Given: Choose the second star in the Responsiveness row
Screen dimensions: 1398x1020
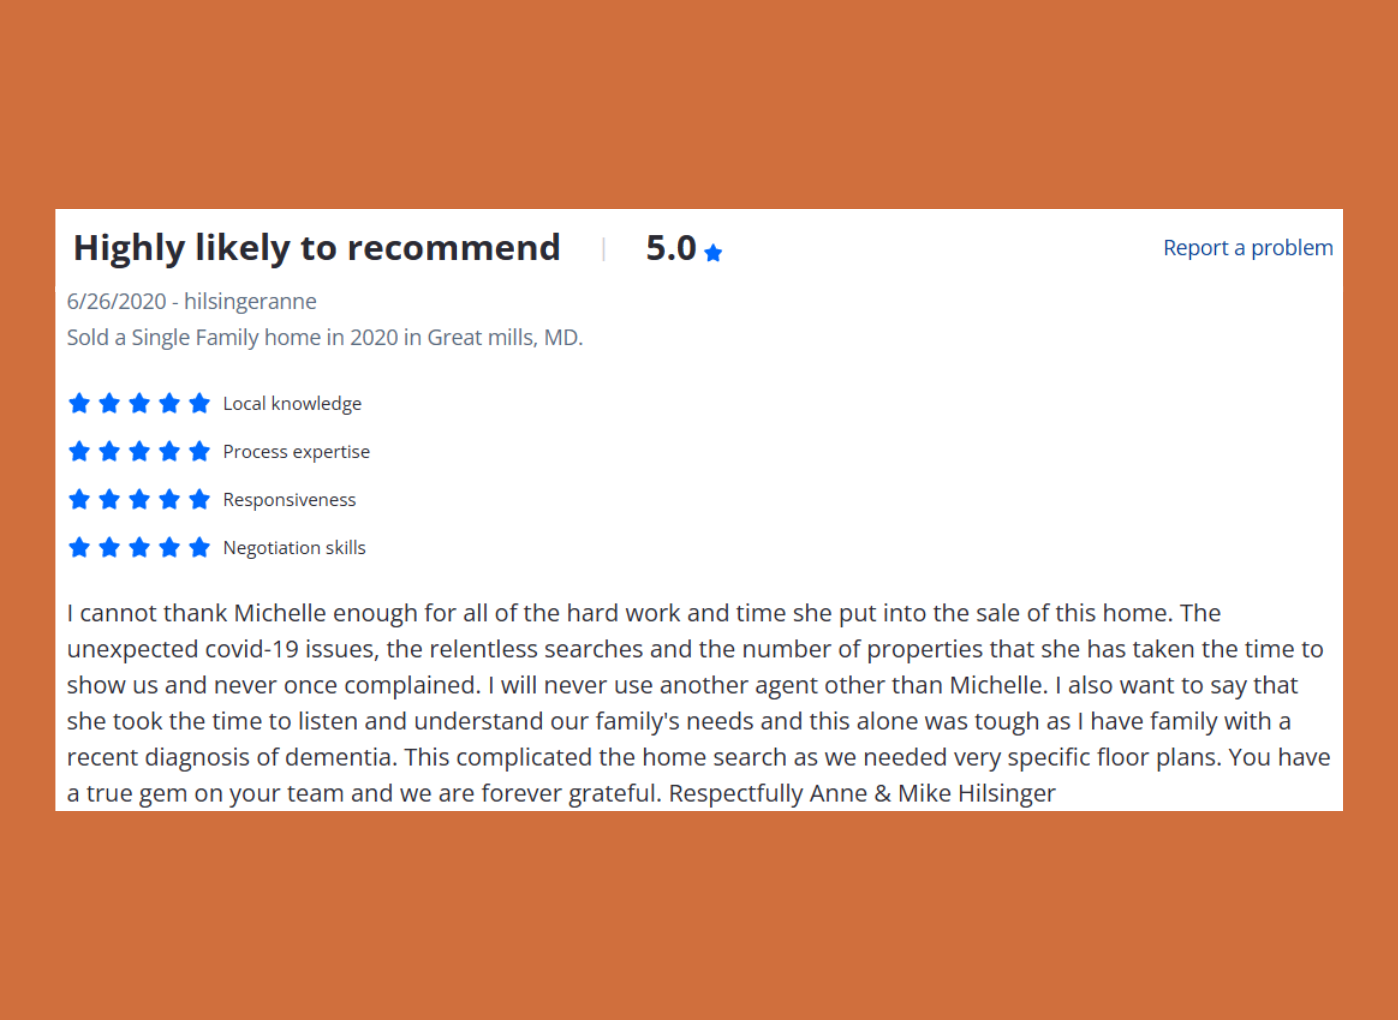Looking at the screenshot, I should tap(109, 499).
